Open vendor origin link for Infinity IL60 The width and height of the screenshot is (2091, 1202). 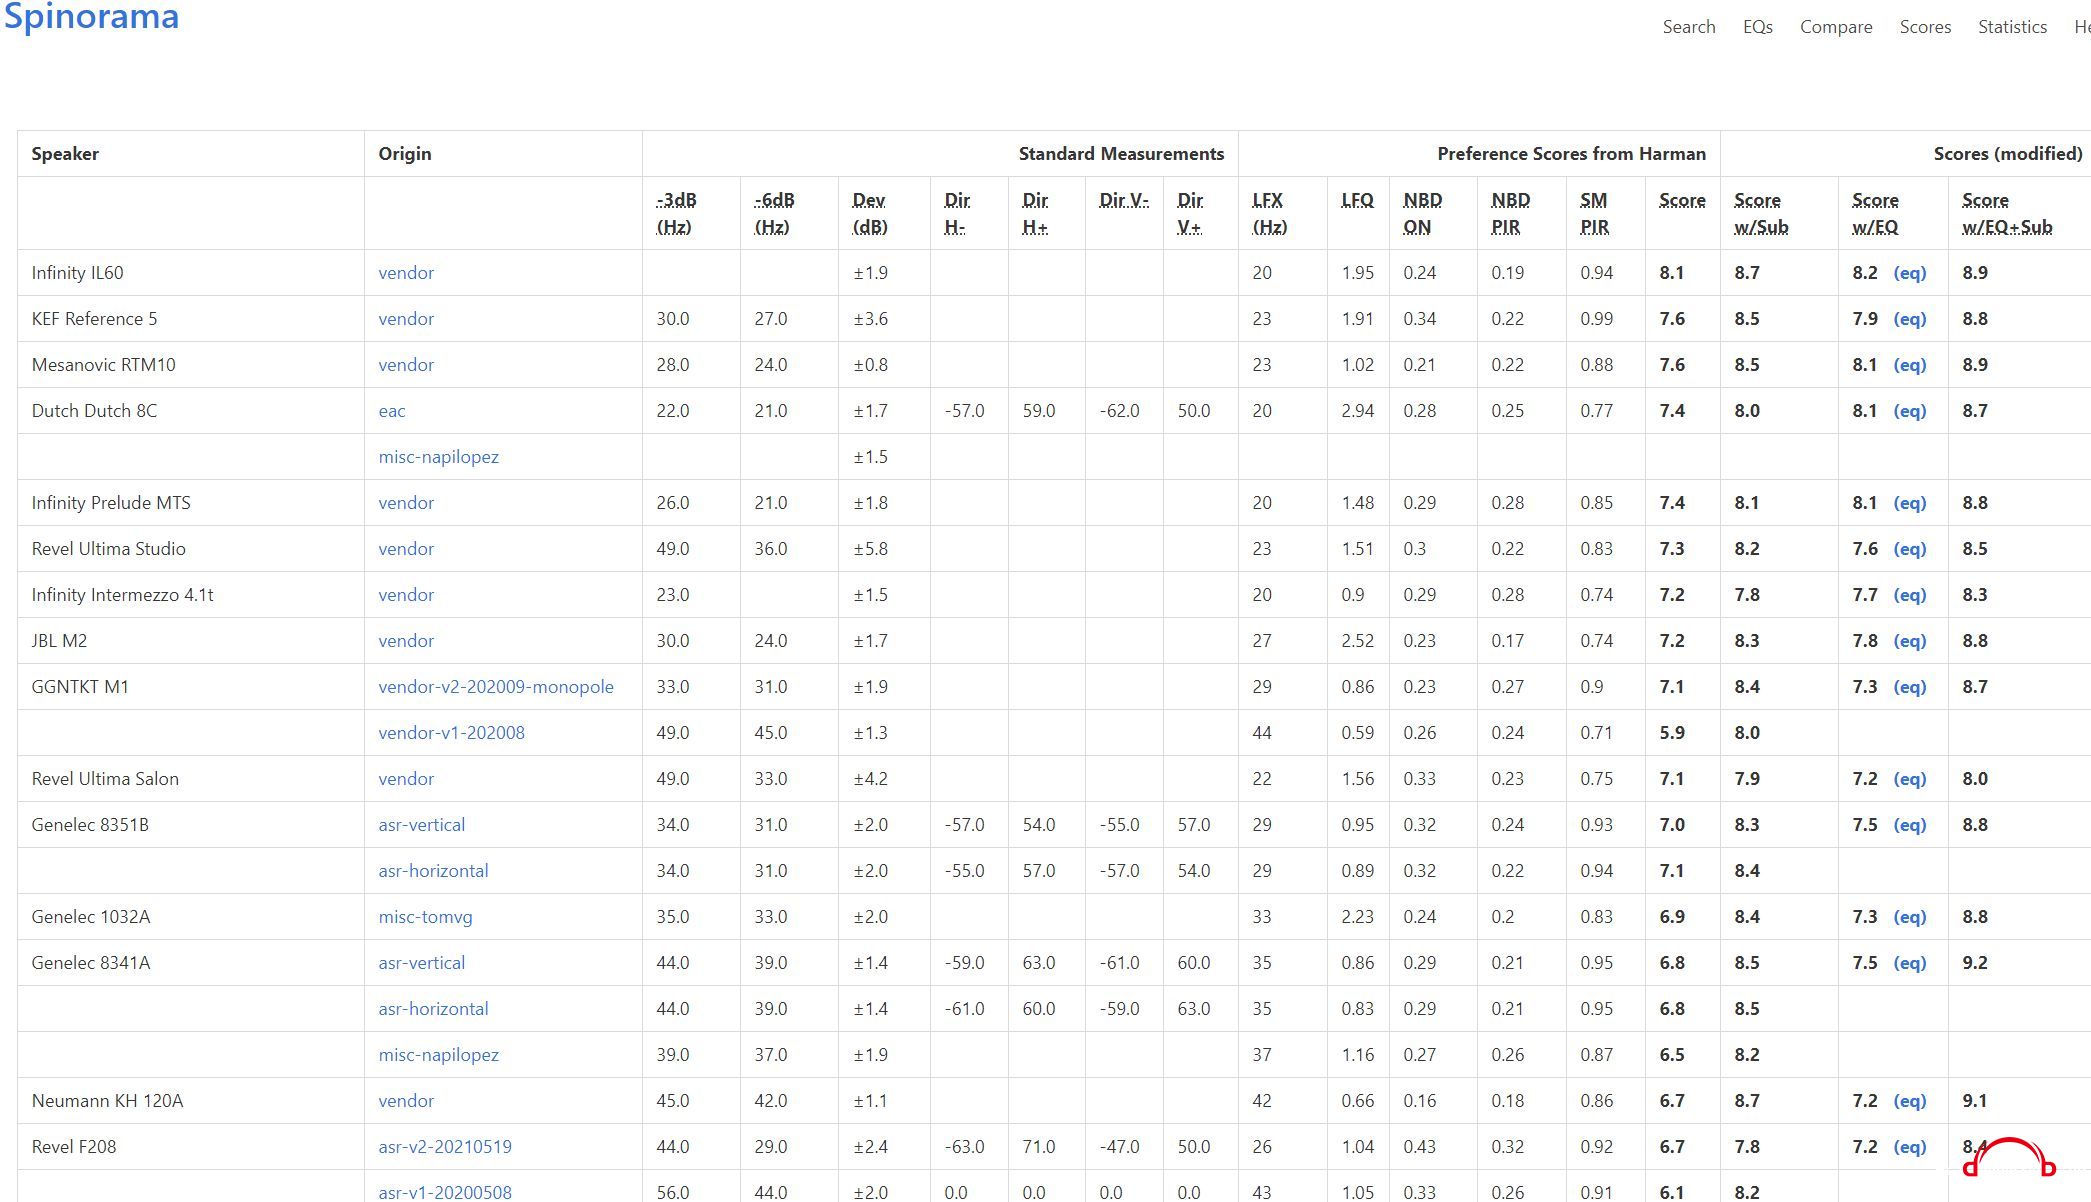pyautogui.click(x=406, y=273)
